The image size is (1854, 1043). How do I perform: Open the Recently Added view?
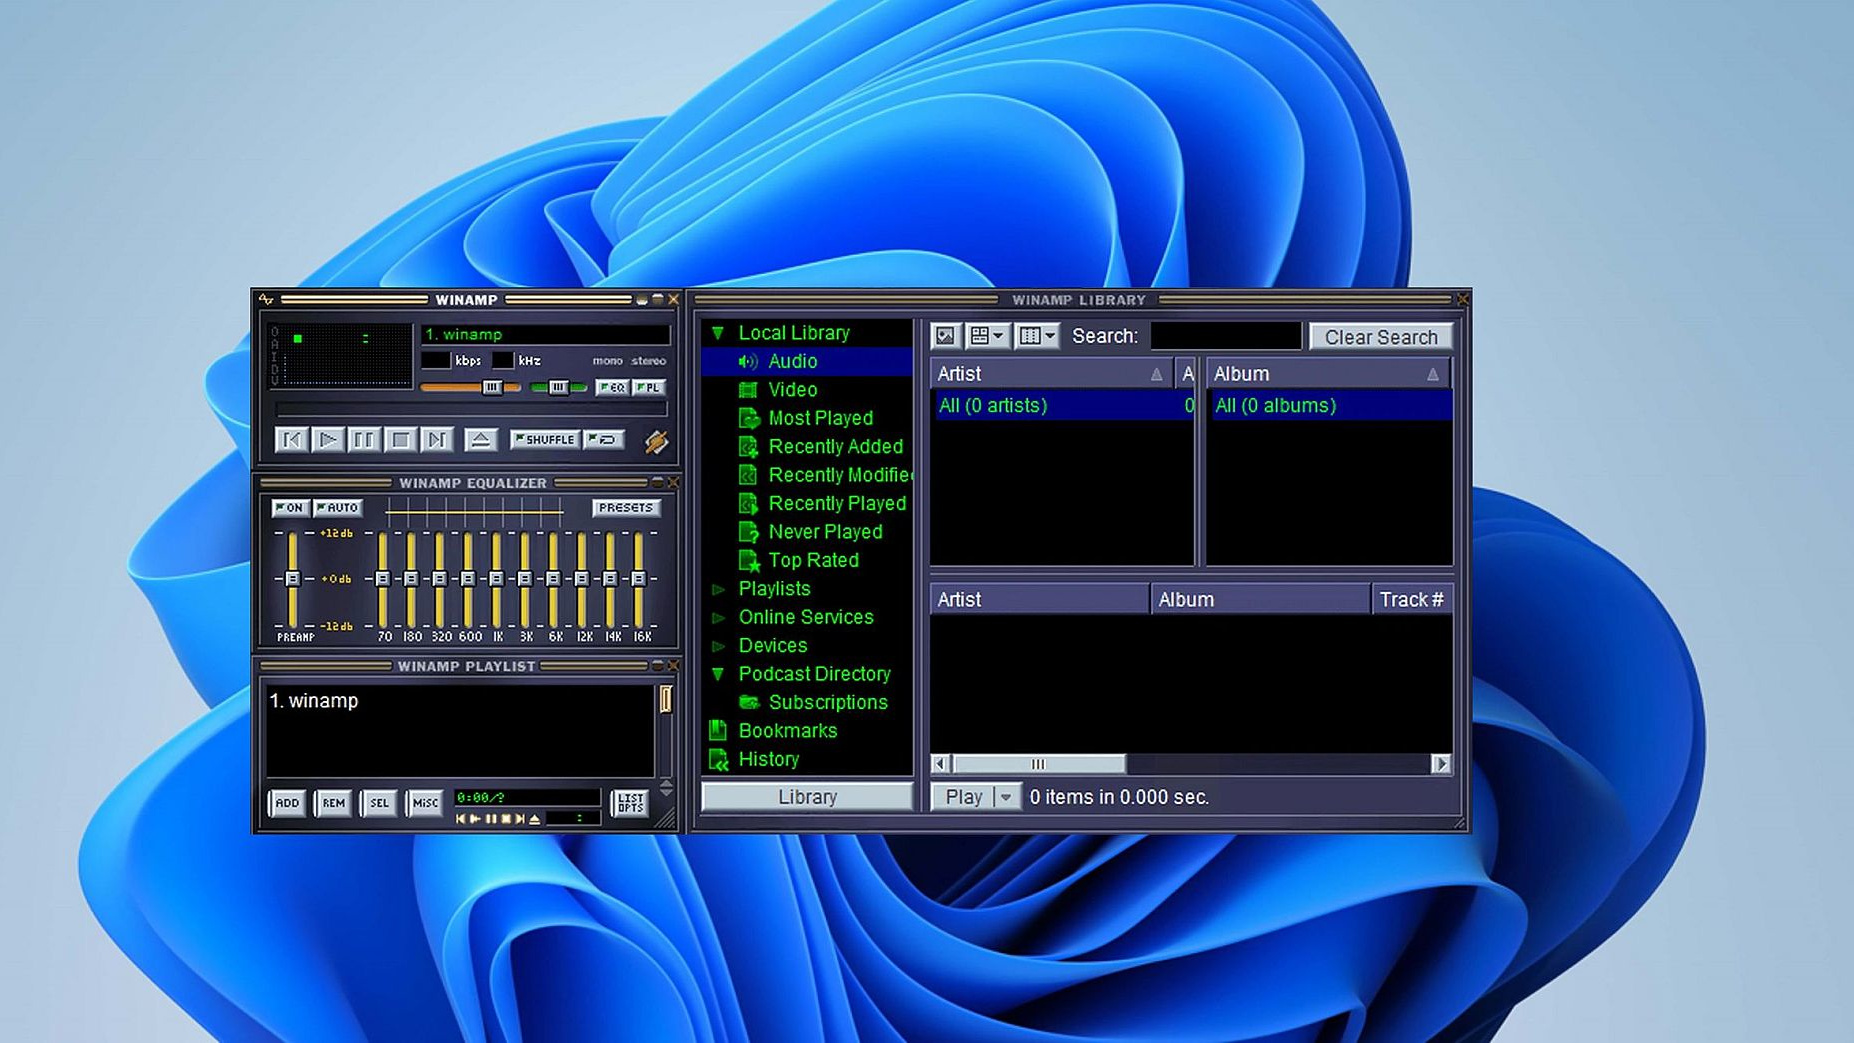click(x=836, y=447)
